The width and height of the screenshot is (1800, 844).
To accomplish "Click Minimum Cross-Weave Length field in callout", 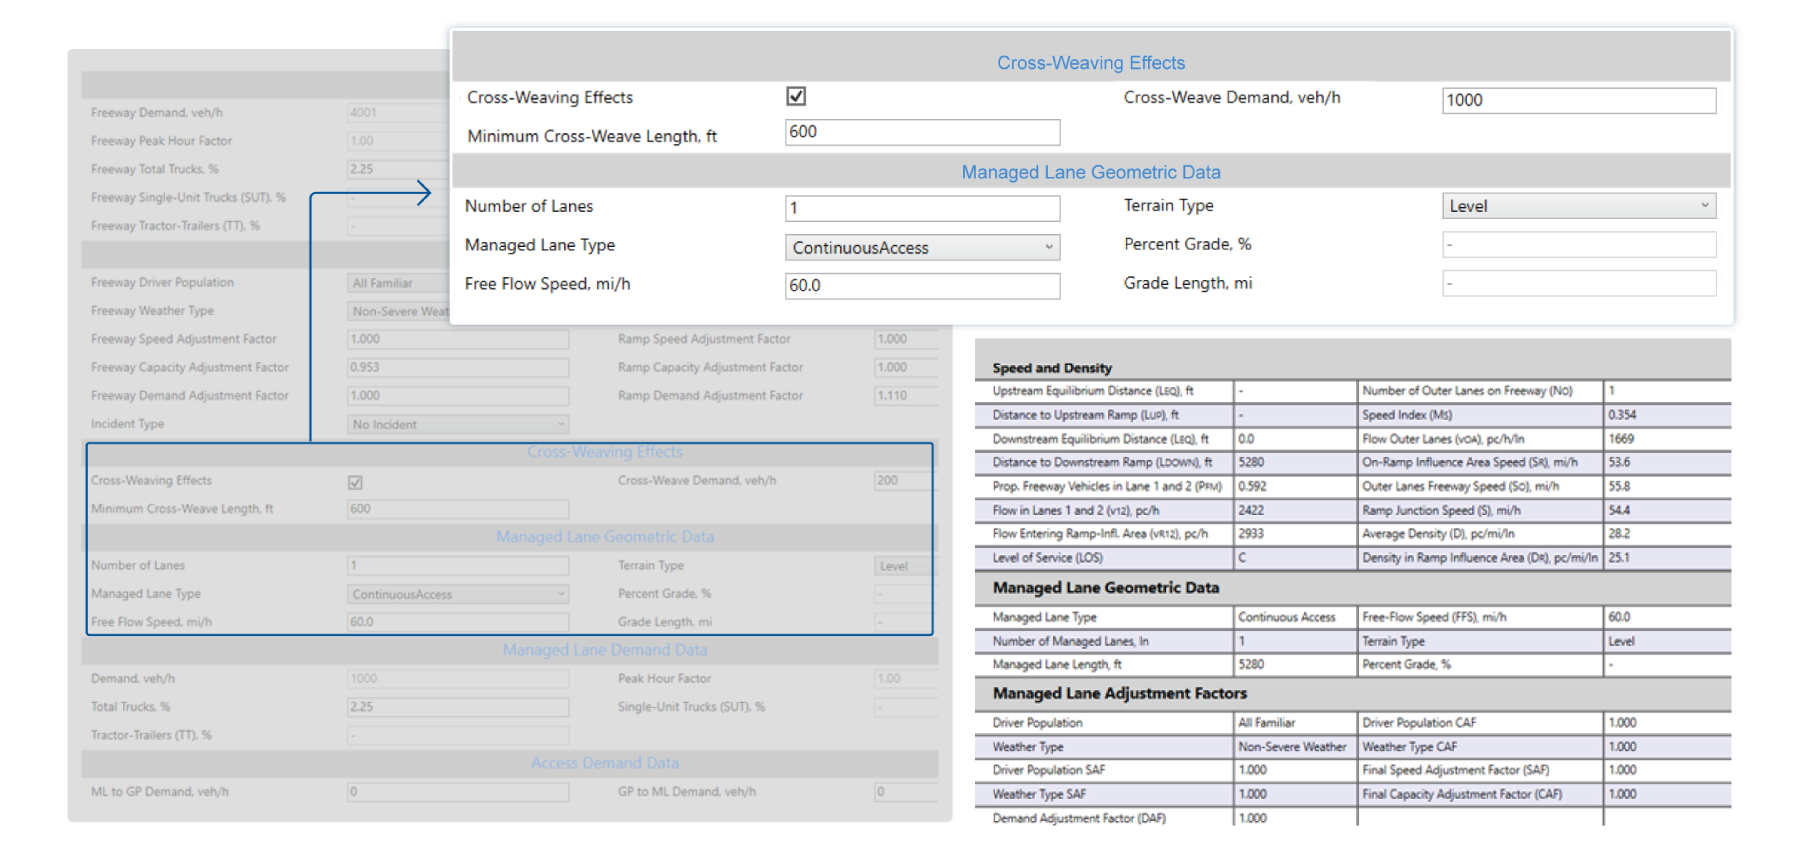I will 922,132.
